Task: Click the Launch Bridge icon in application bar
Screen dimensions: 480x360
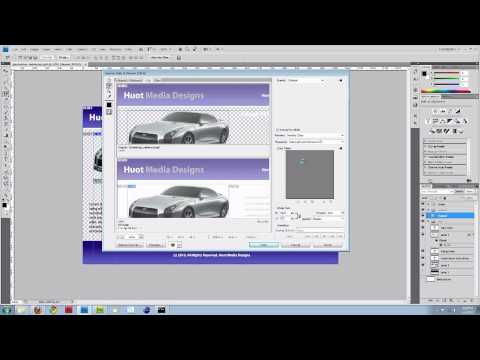Action: pyautogui.click(x=141, y=49)
